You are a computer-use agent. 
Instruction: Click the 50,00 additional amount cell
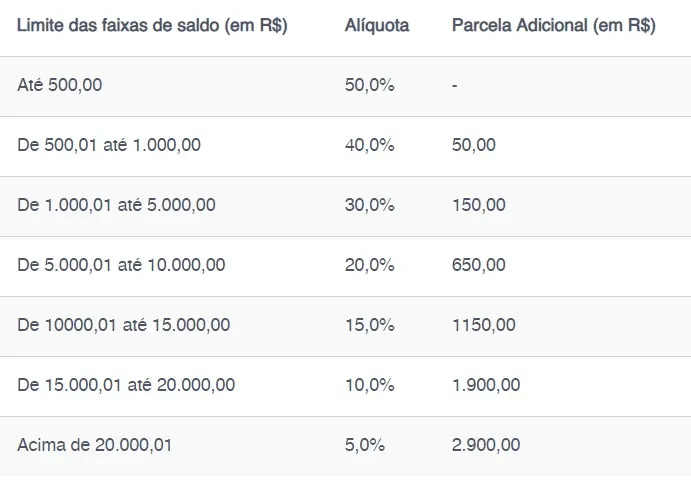(x=473, y=145)
